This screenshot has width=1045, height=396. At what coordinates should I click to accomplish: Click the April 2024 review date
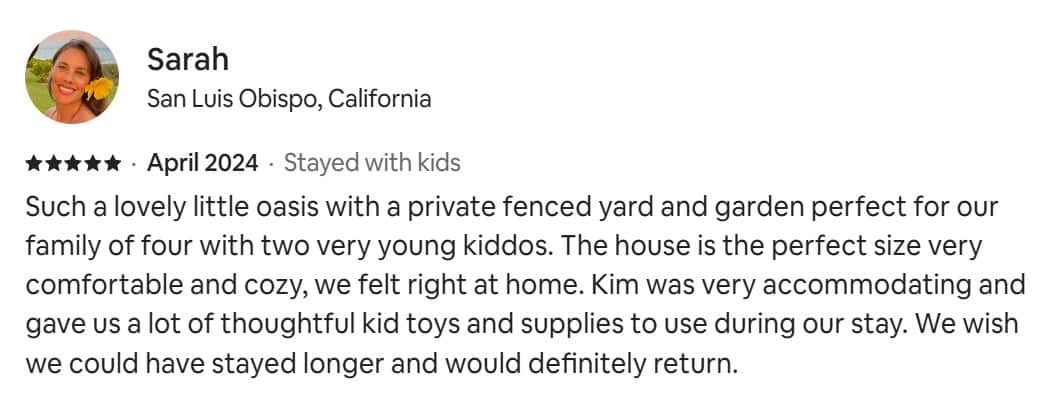(203, 163)
